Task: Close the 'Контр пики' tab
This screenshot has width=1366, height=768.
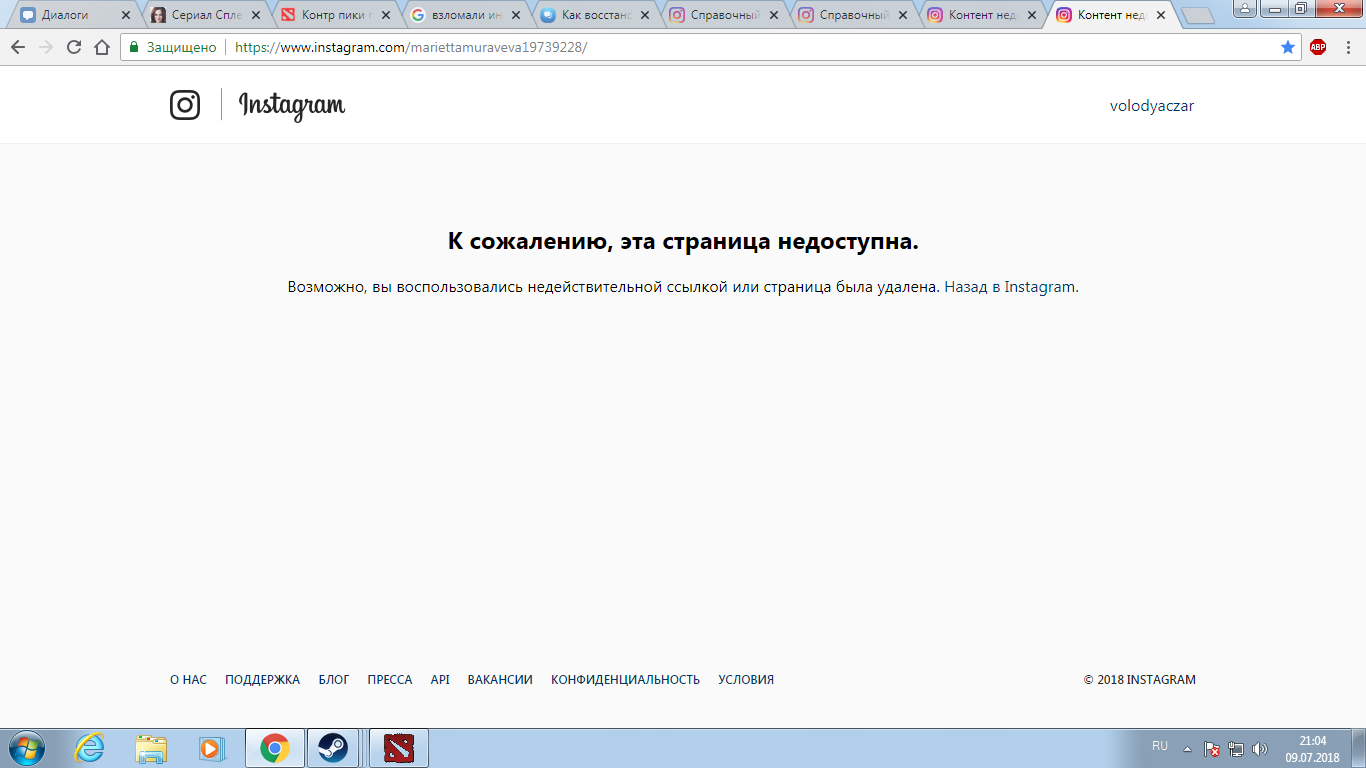Action: [385, 15]
